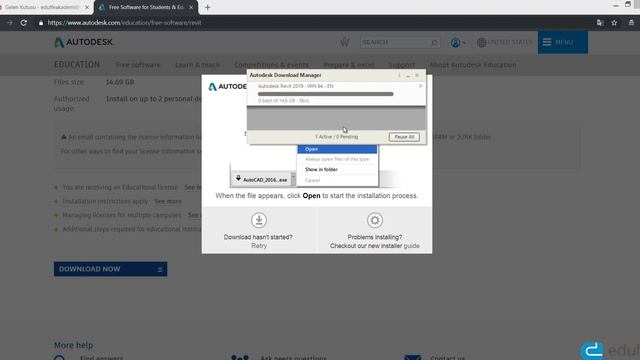Screen dimensions: 640x360
Task: Click the browser forward arrow
Action: click(9, 23)
